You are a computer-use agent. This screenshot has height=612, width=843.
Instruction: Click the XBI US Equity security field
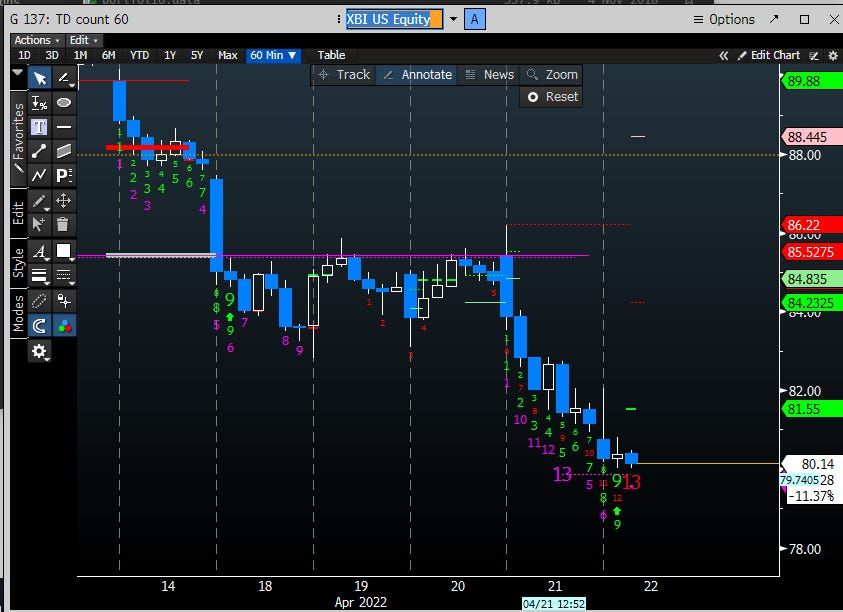(394, 19)
